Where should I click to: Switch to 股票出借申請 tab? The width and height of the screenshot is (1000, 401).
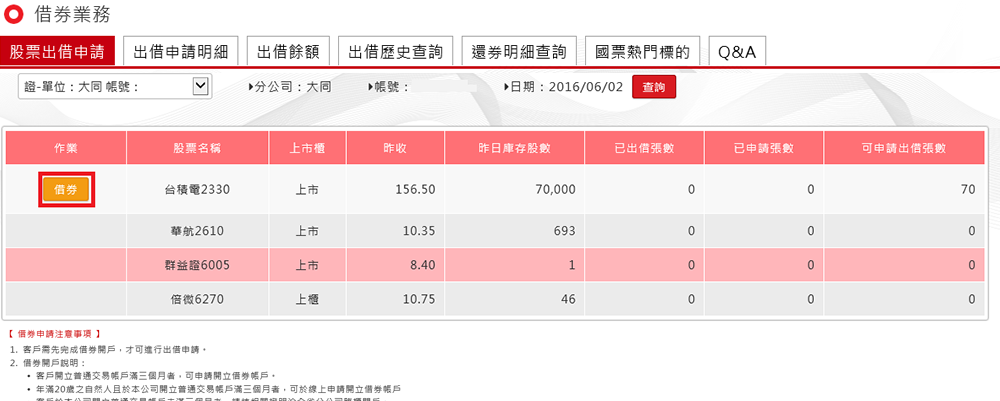pyautogui.click(x=57, y=52)
